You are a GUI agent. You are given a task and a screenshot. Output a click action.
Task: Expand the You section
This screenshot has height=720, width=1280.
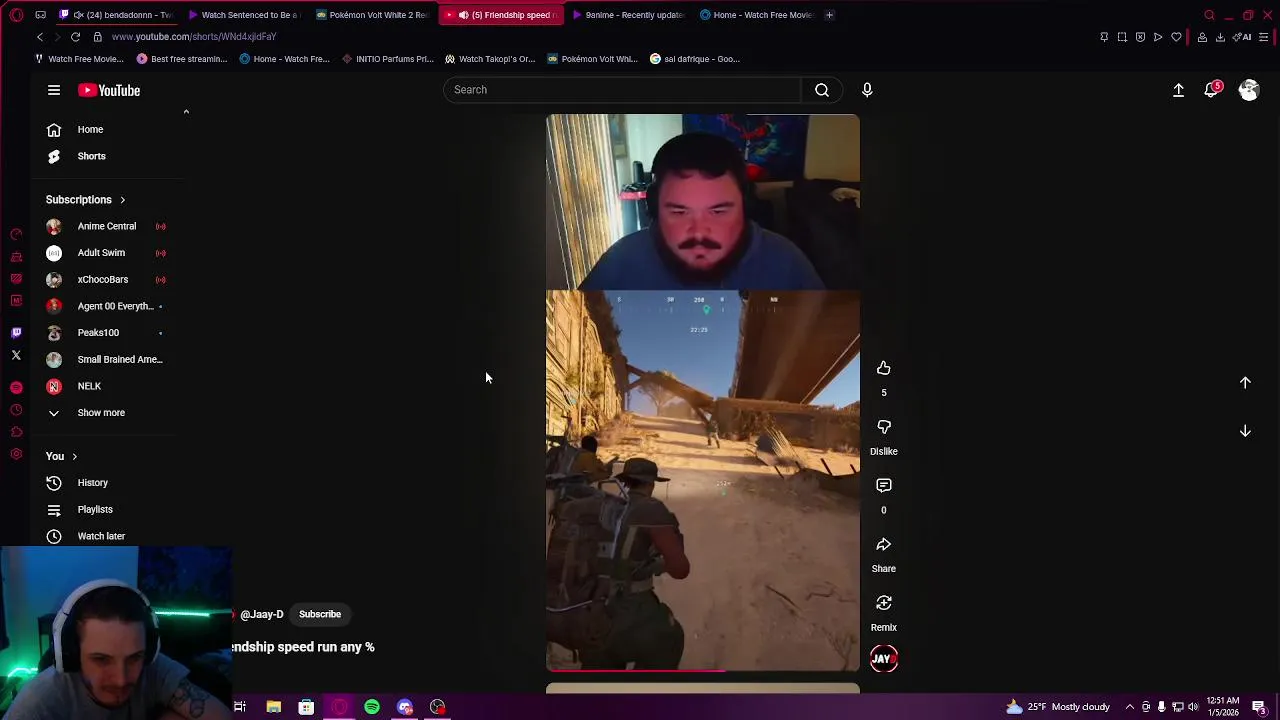pyautogui.click(x=61, y=456)
